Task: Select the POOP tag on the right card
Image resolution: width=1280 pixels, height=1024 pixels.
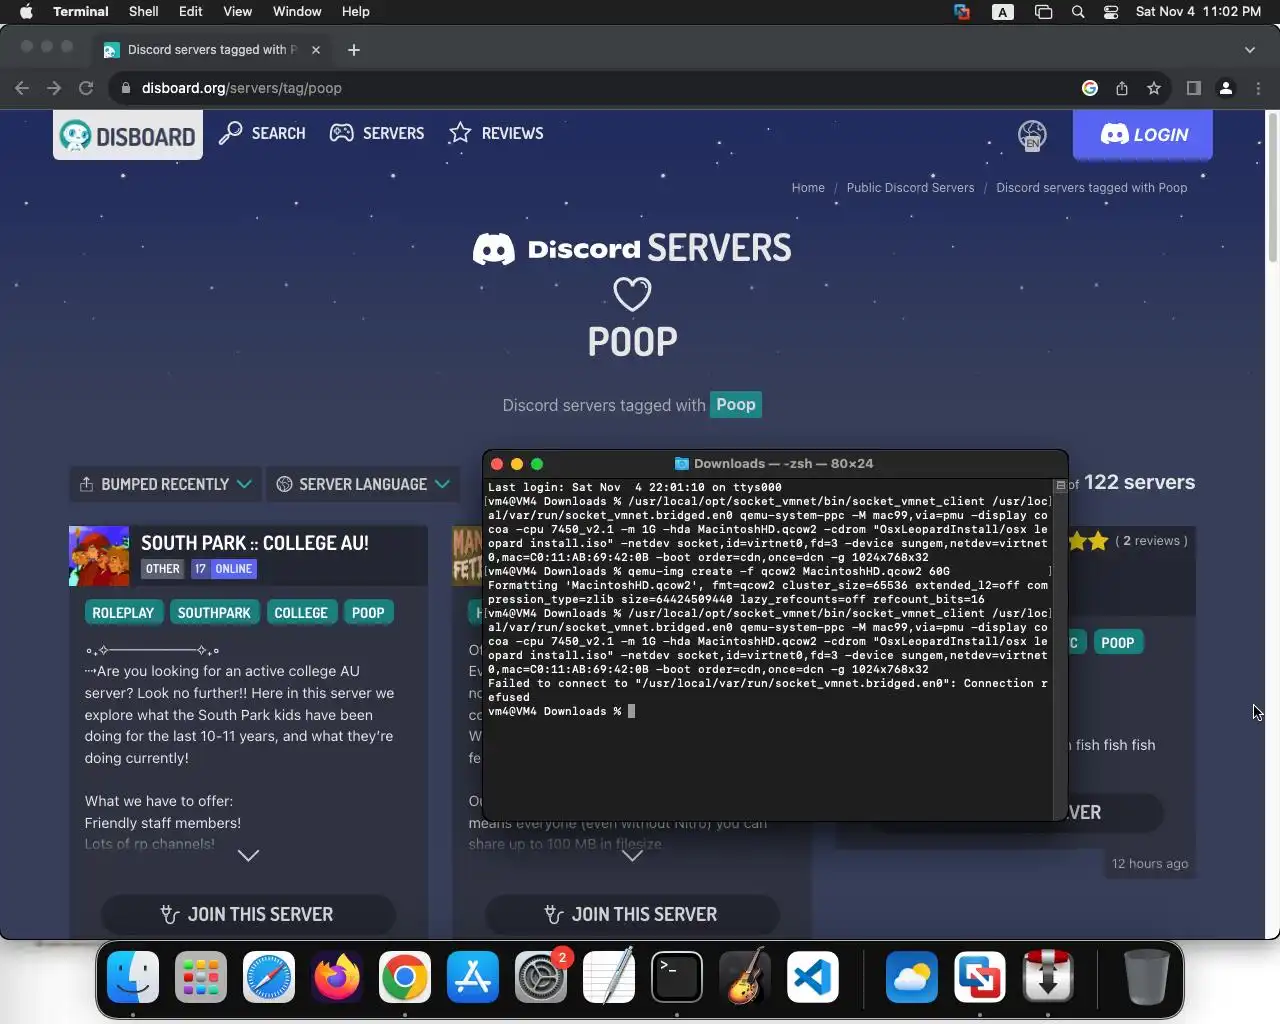Action: (1118, 643)
